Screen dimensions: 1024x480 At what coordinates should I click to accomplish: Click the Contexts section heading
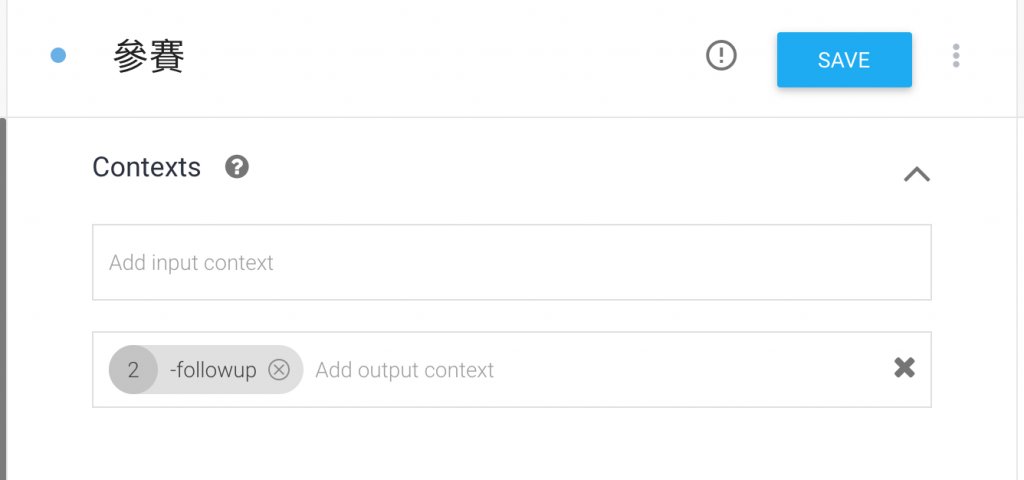click(146, 167)
